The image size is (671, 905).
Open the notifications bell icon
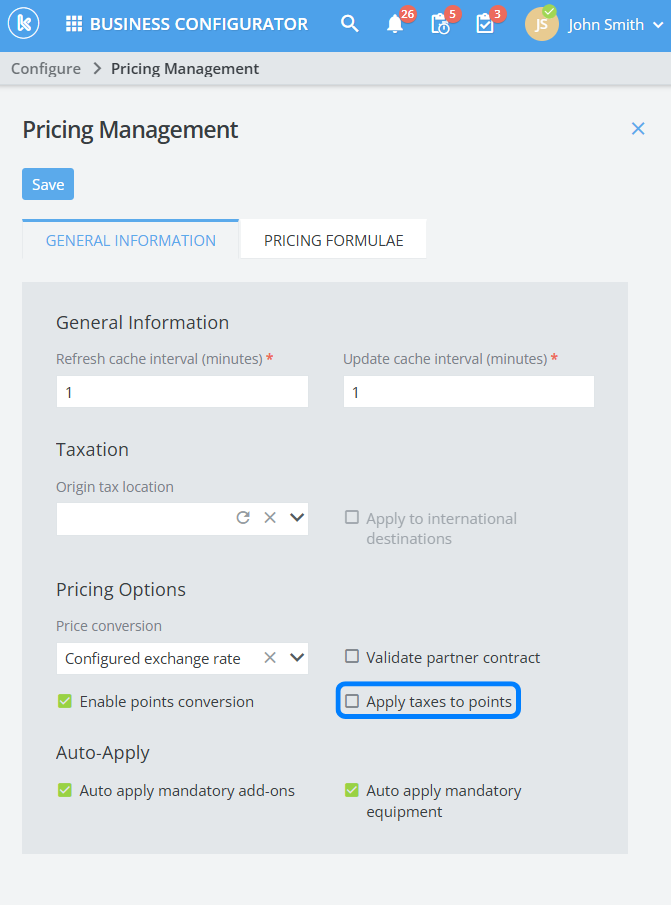395,25
